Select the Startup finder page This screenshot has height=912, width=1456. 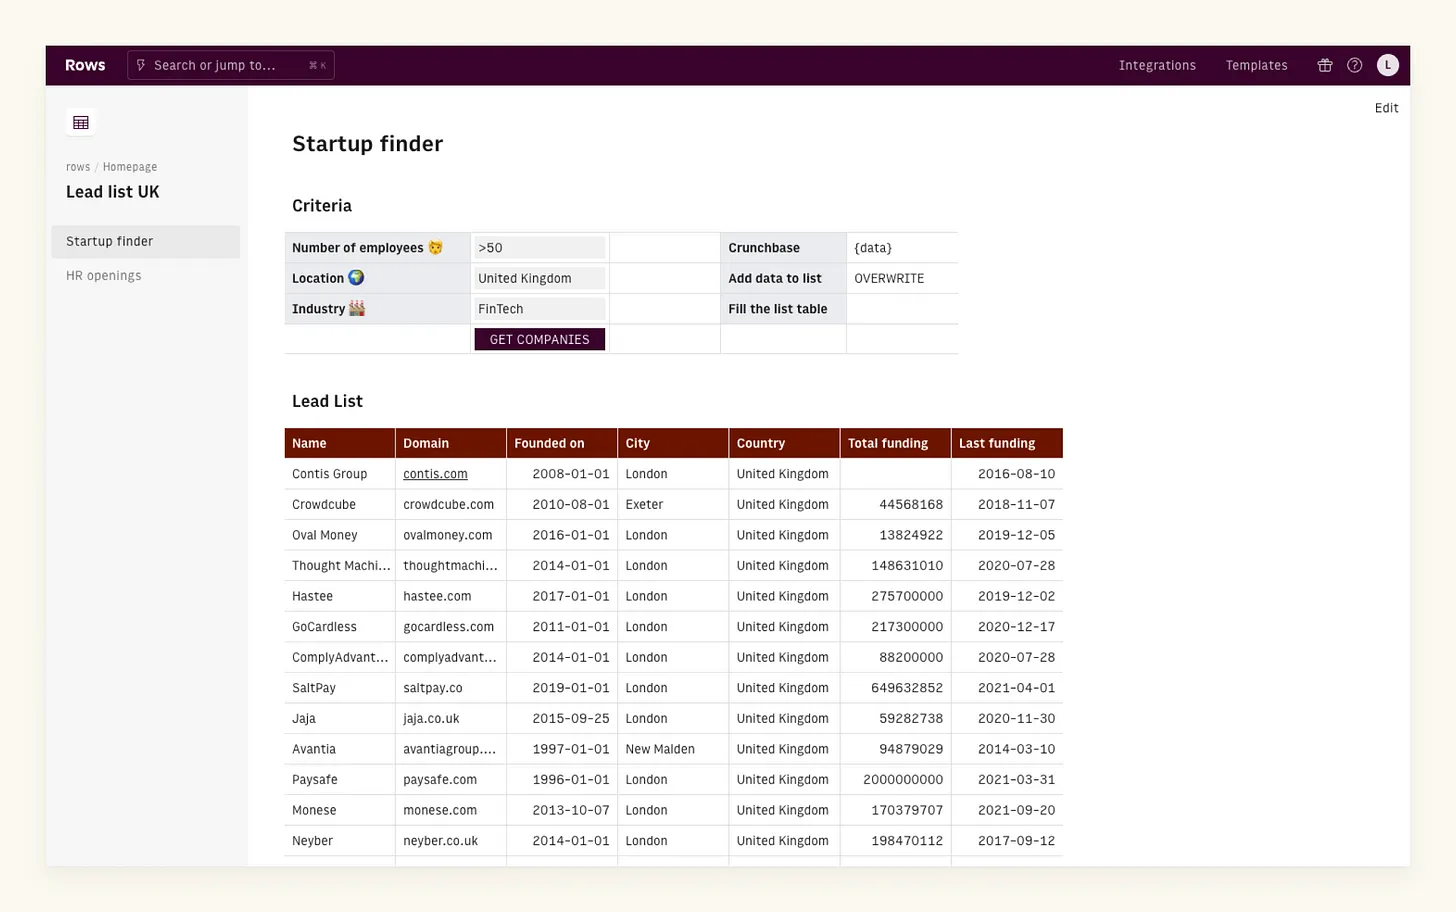pos(146,241)
